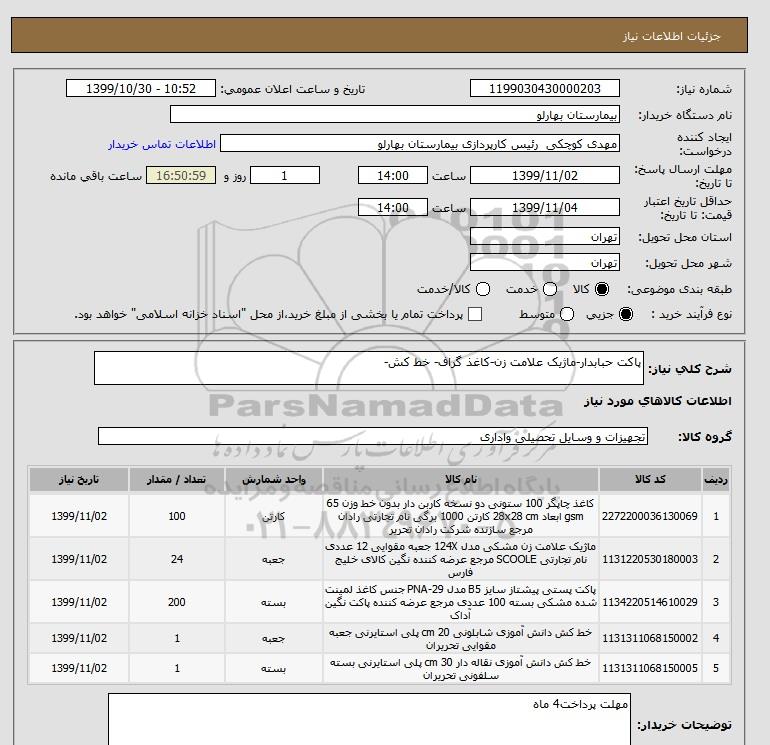Click the page title جزئیات اطلاعات نیاز

click(x=671, y=36)
